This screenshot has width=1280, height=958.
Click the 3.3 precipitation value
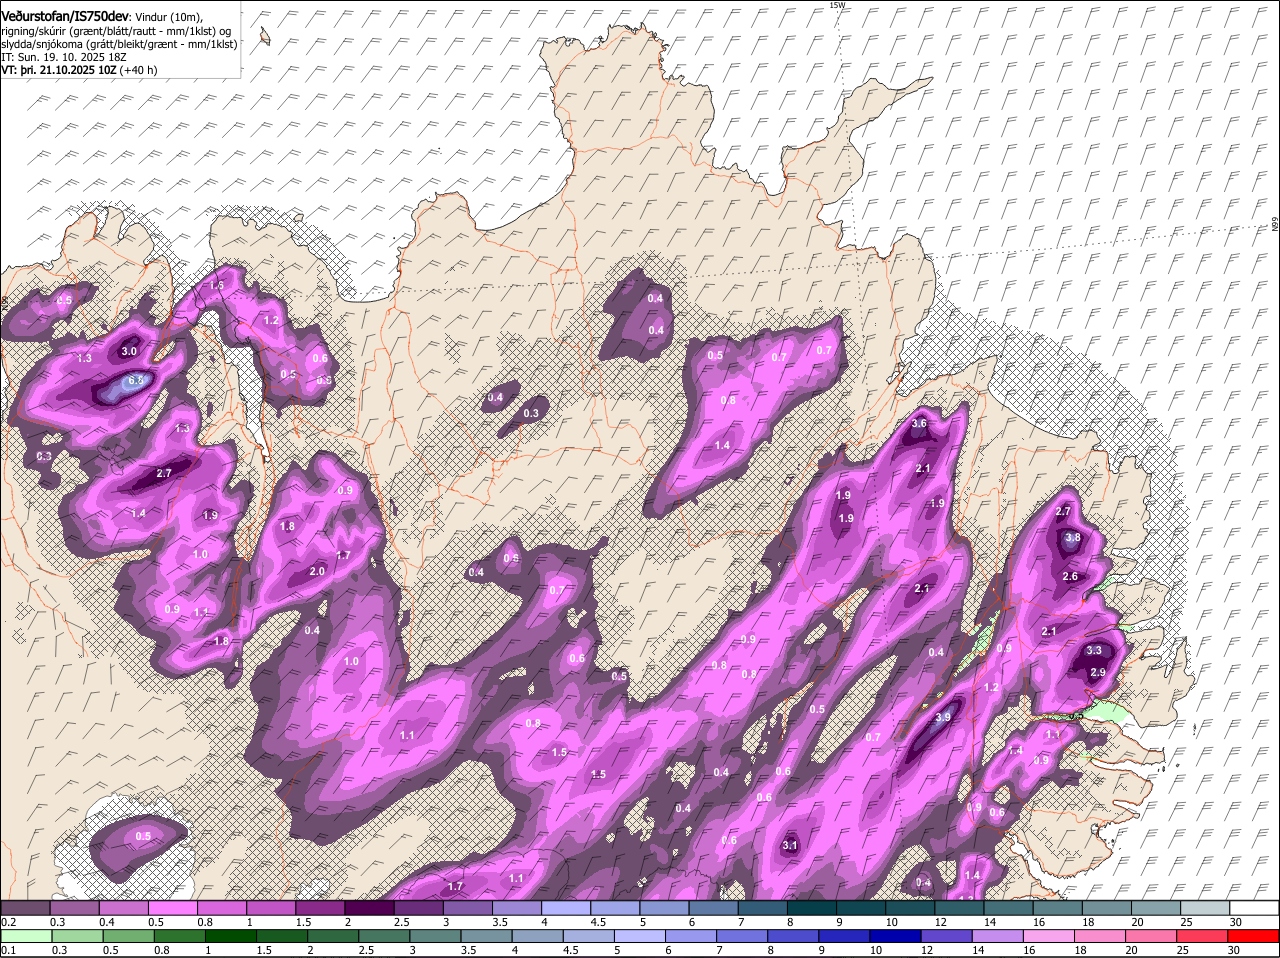pos(1094,651)
